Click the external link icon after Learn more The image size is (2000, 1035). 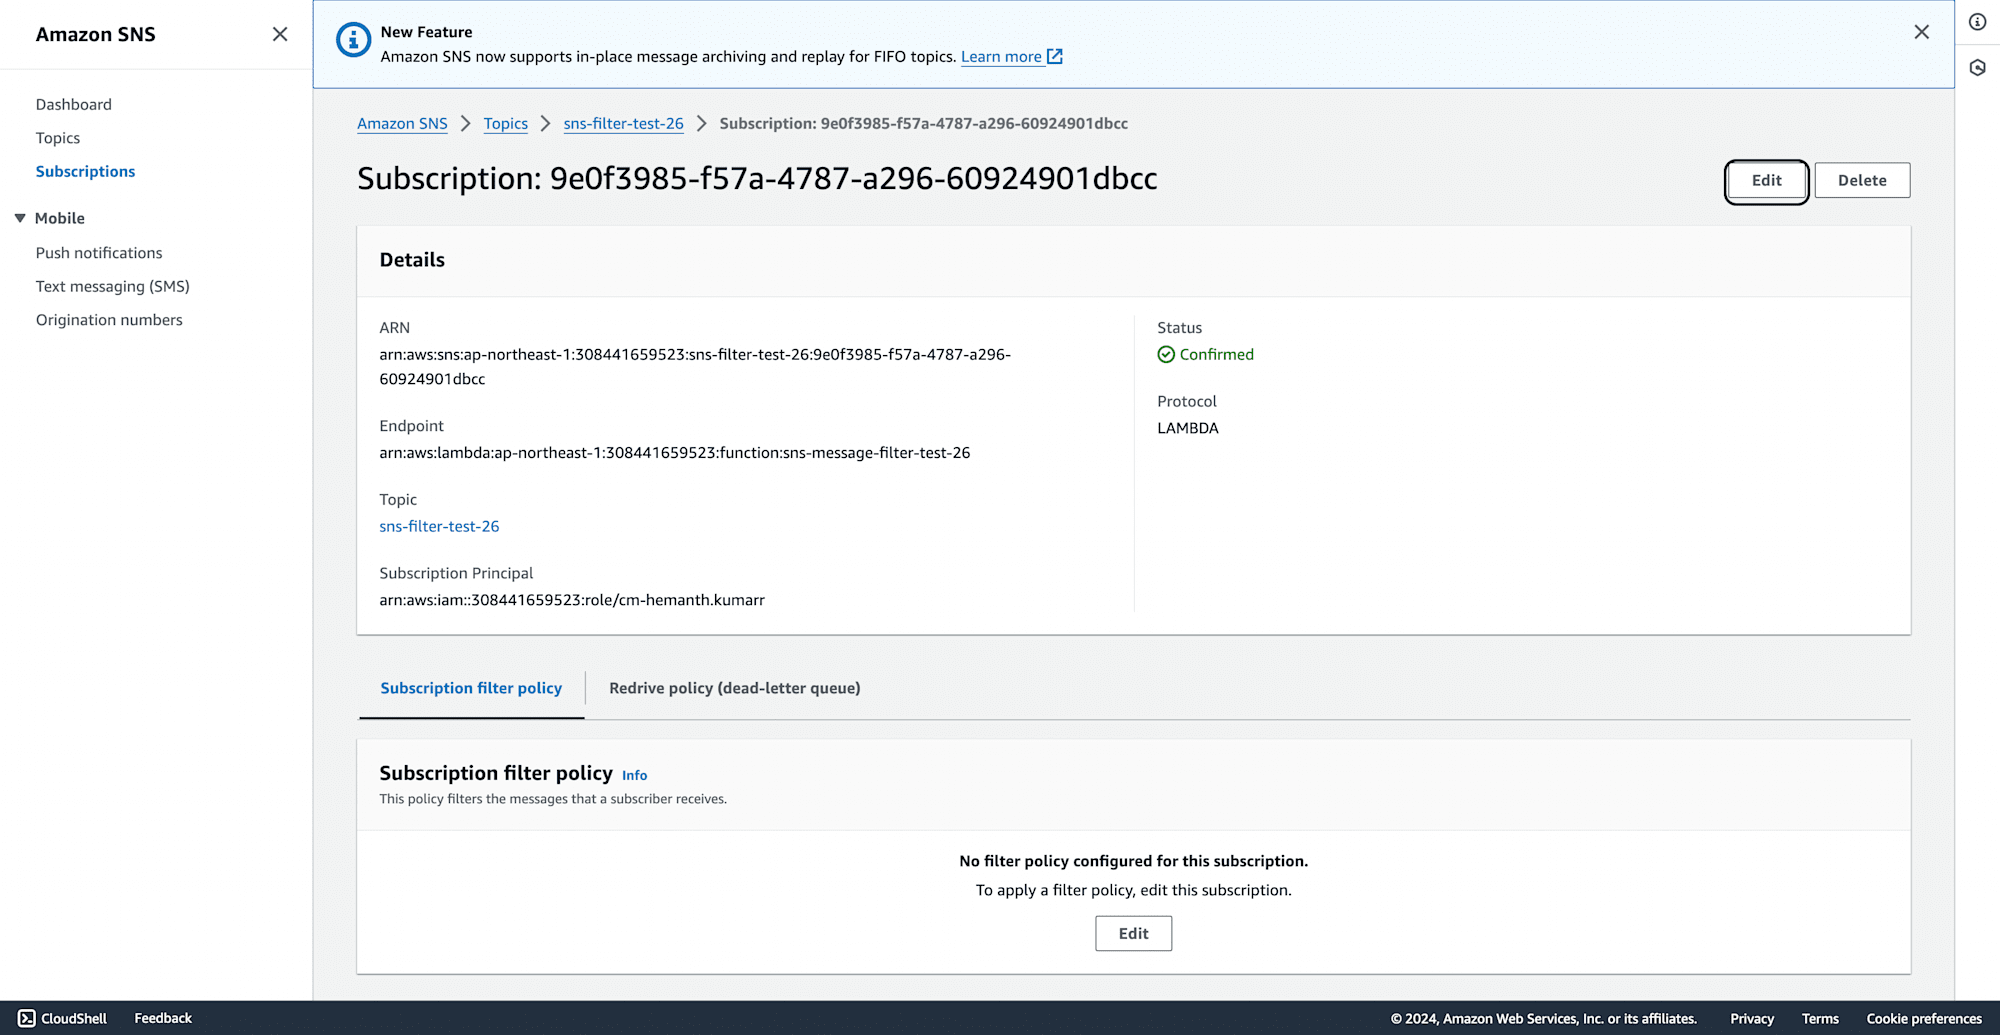point(1055,56)
